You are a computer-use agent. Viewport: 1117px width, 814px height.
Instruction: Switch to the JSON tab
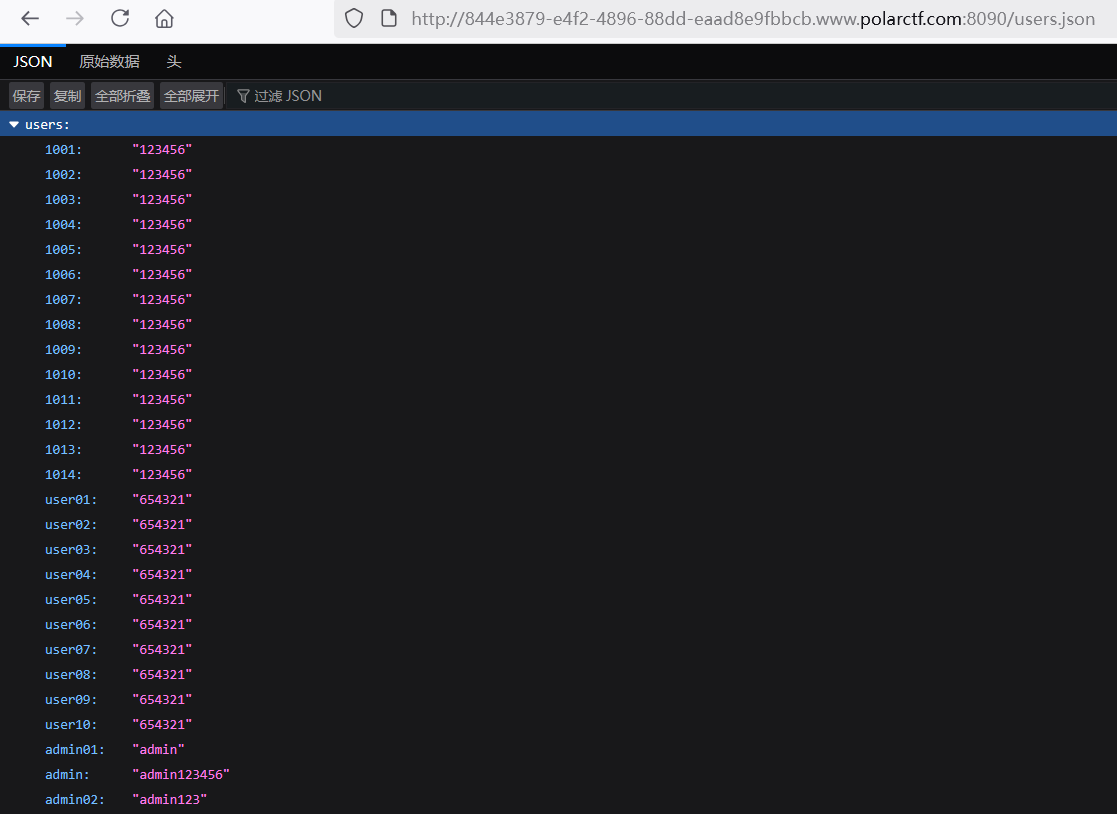click(x=33, y=62)
